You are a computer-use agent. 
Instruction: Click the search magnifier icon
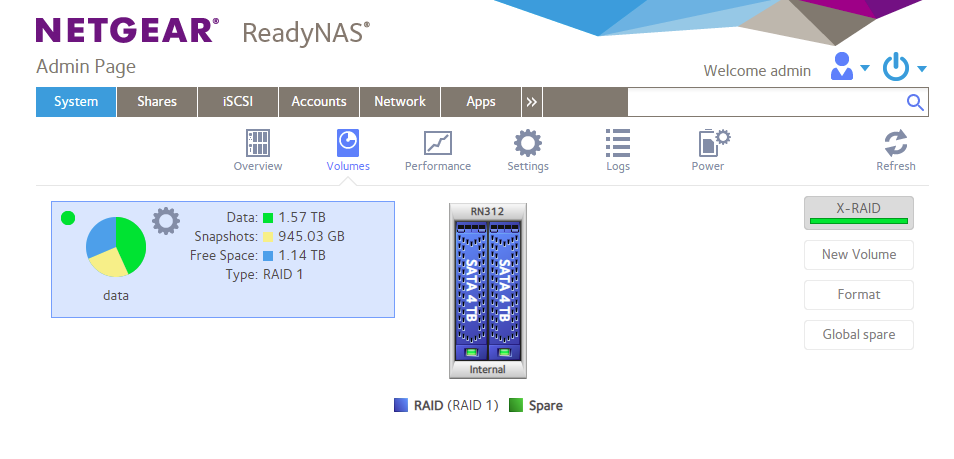coord(914,102)
